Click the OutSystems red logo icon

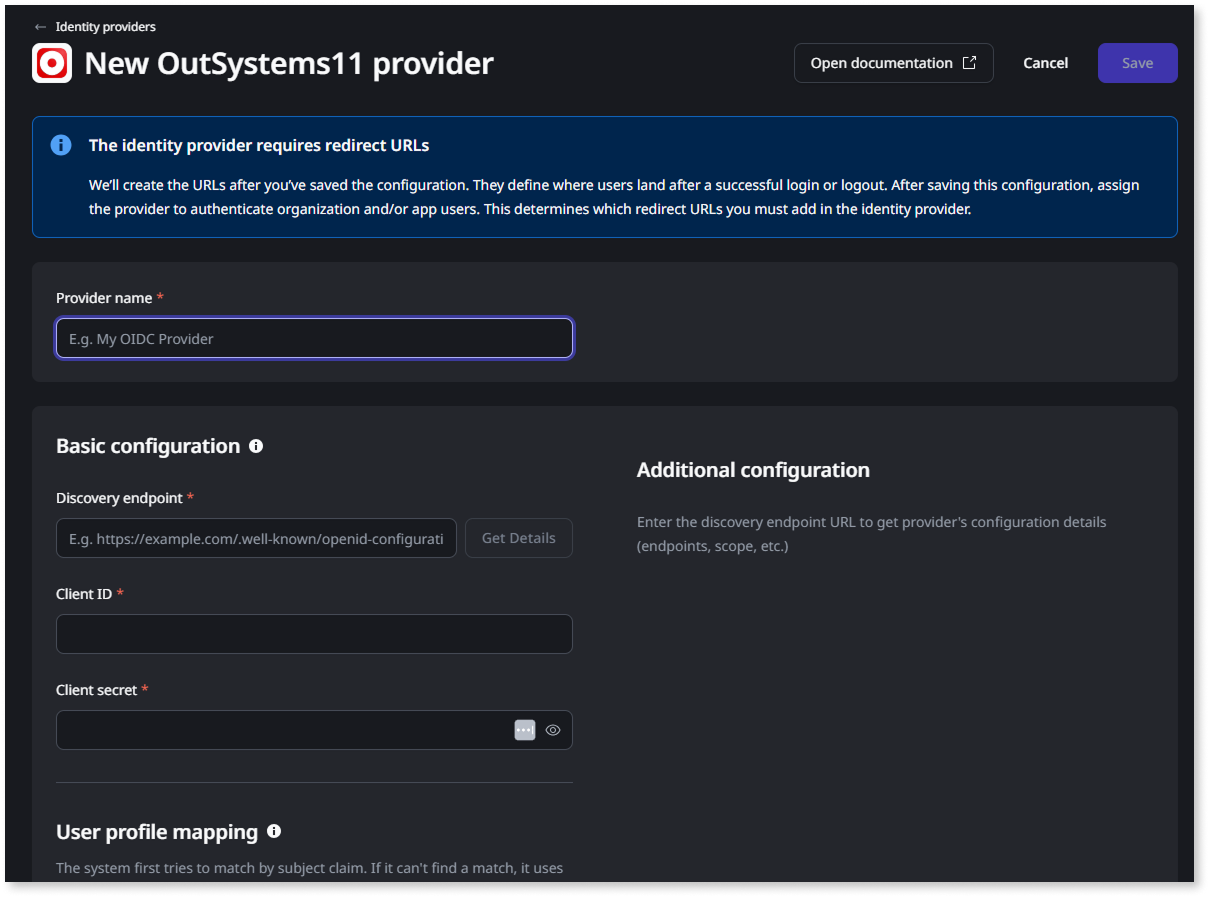(x=52, y=63)
